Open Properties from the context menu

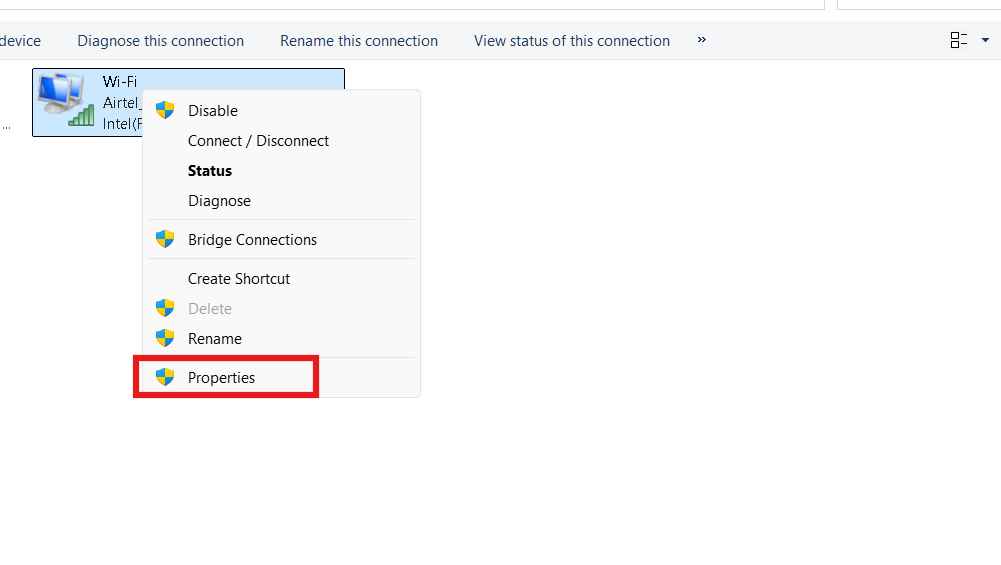point(221,378)
